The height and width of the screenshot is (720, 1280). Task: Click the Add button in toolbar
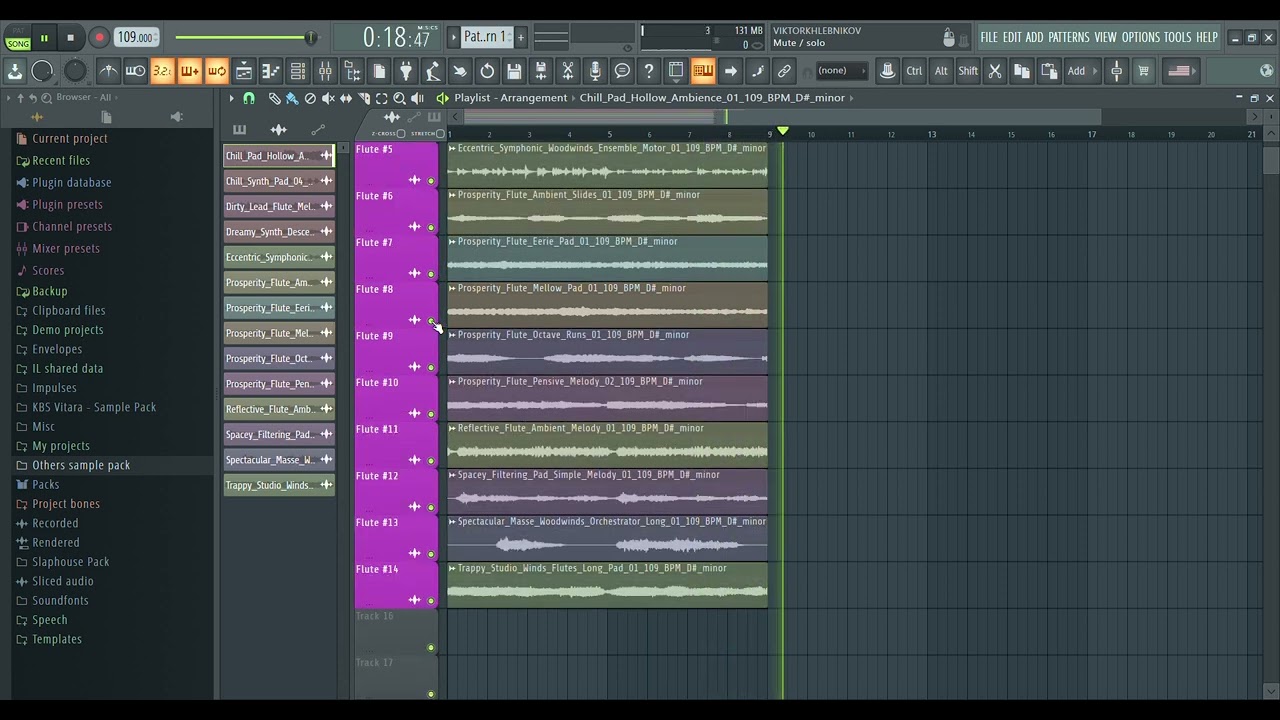point(1076,71)
